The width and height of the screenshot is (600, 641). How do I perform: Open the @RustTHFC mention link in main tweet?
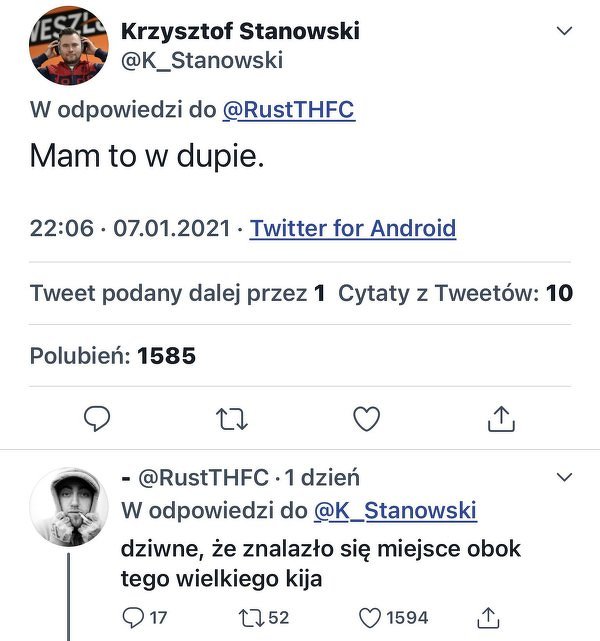pyautogui.click(x=288, y=110)
